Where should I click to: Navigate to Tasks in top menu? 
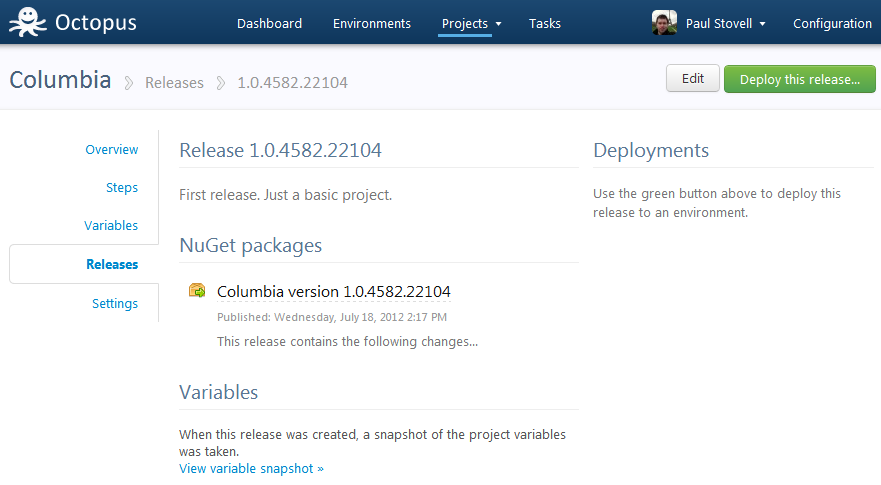[x=545, y=23]
